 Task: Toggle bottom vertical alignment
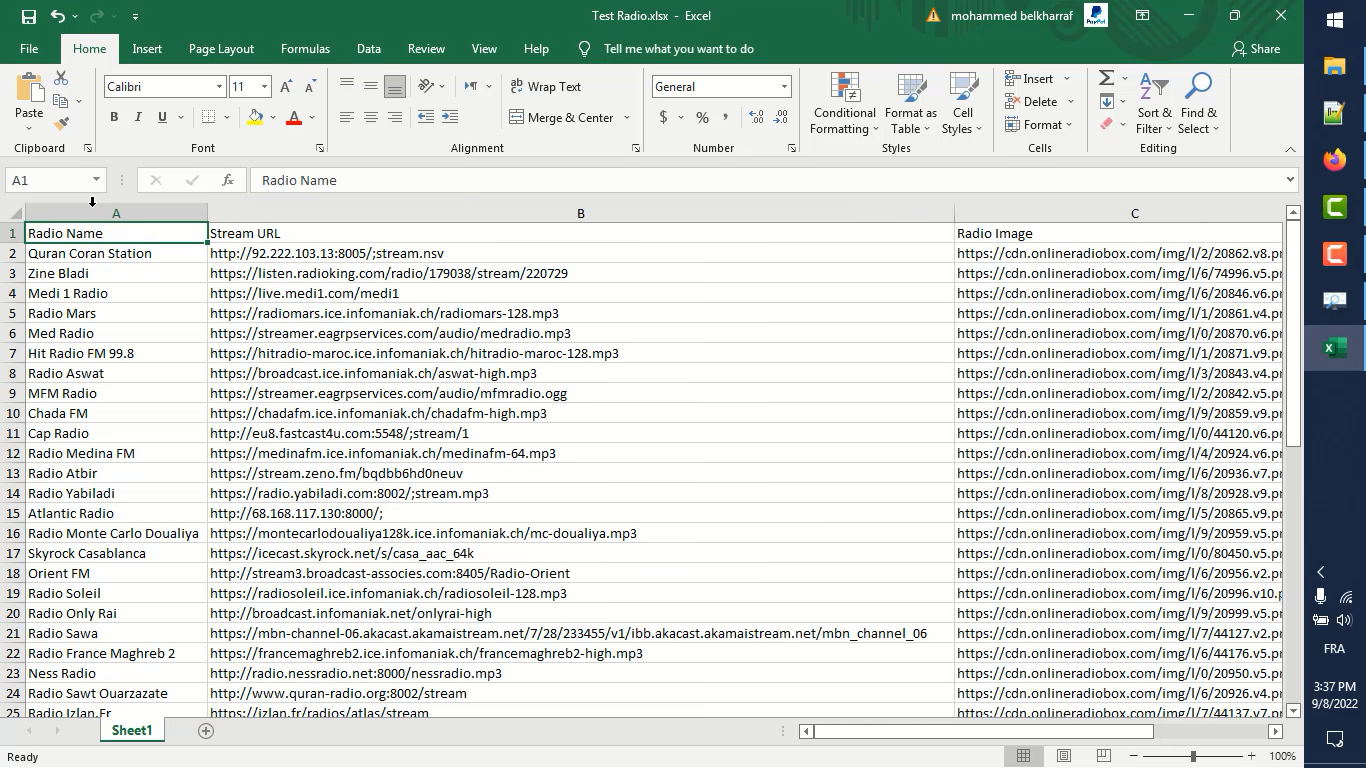tap(395, 86)
